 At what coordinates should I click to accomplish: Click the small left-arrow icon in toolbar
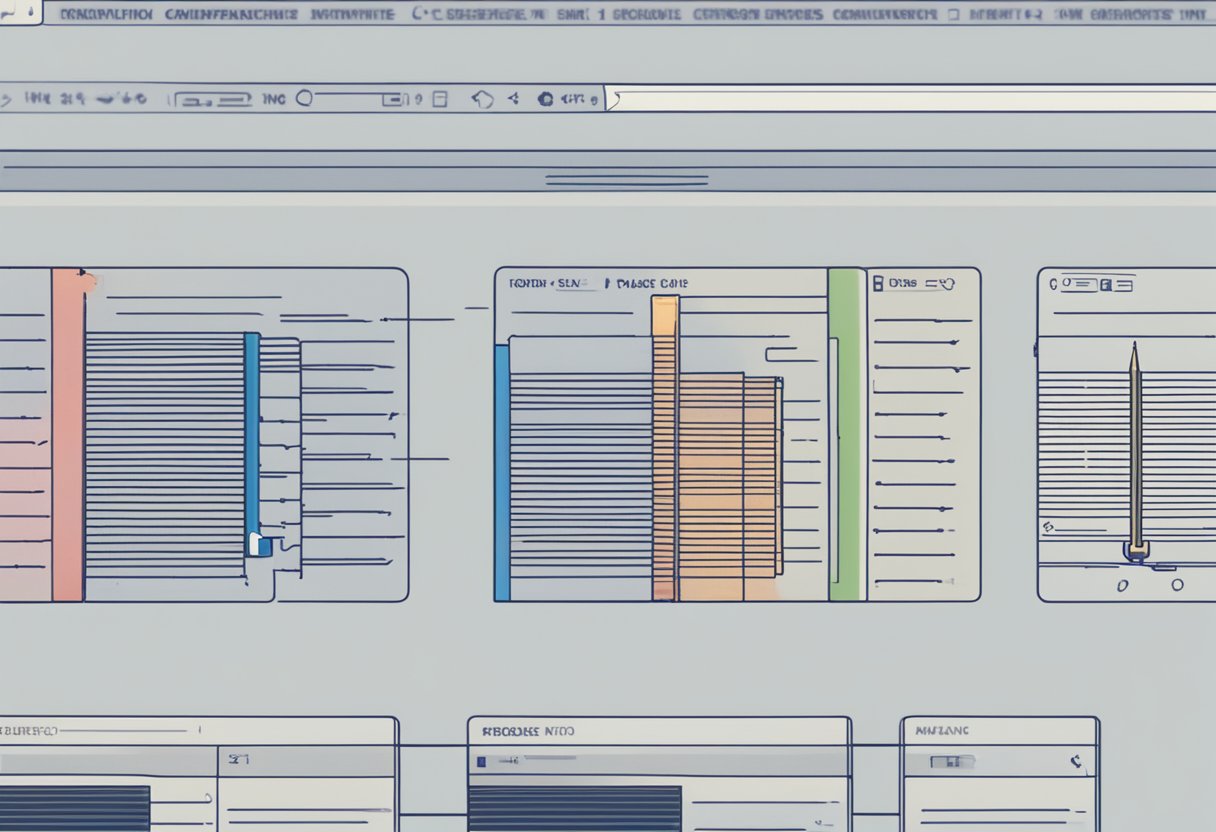513,99
